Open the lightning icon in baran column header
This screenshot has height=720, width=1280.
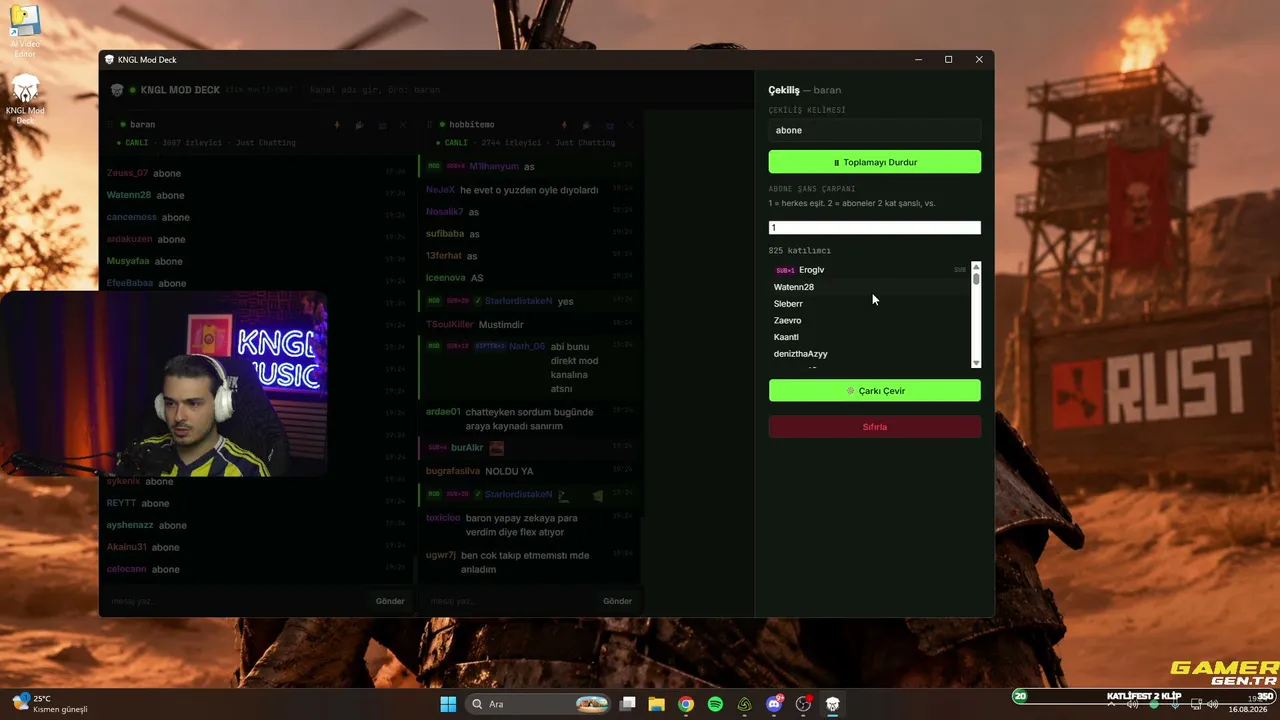pos(336,125)
